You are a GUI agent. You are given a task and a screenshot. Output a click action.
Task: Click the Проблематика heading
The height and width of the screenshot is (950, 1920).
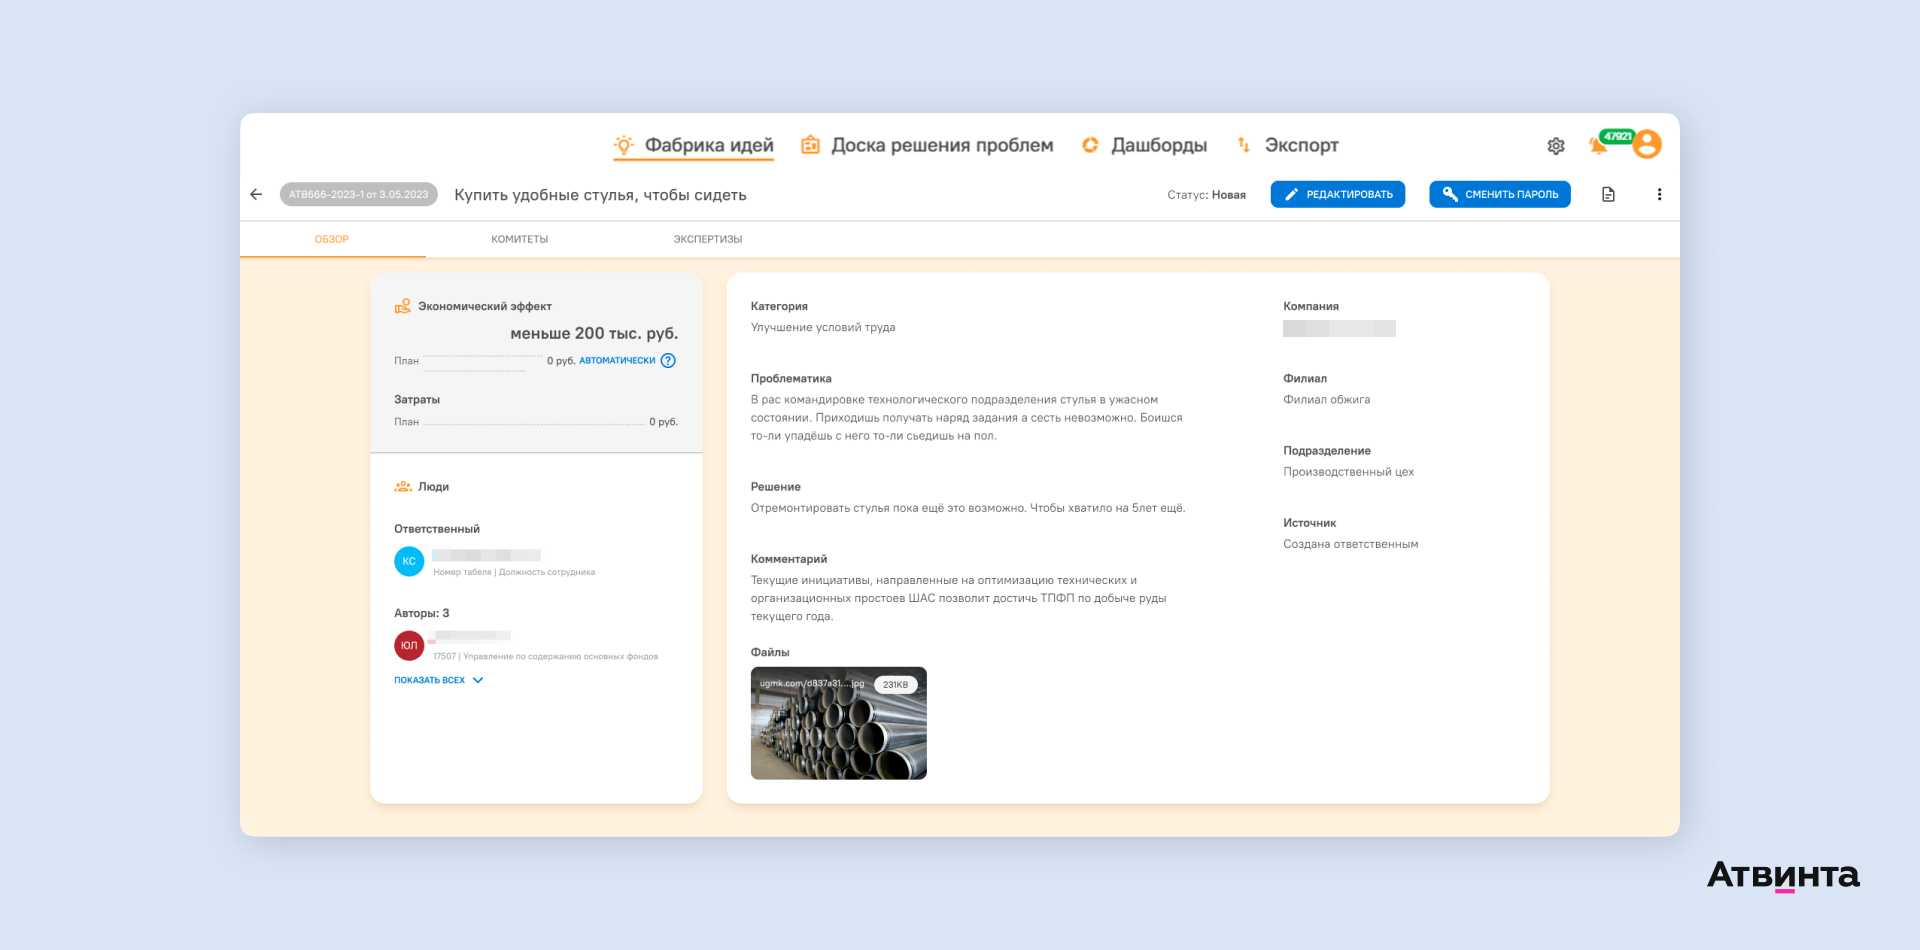[x=791, y=379]
